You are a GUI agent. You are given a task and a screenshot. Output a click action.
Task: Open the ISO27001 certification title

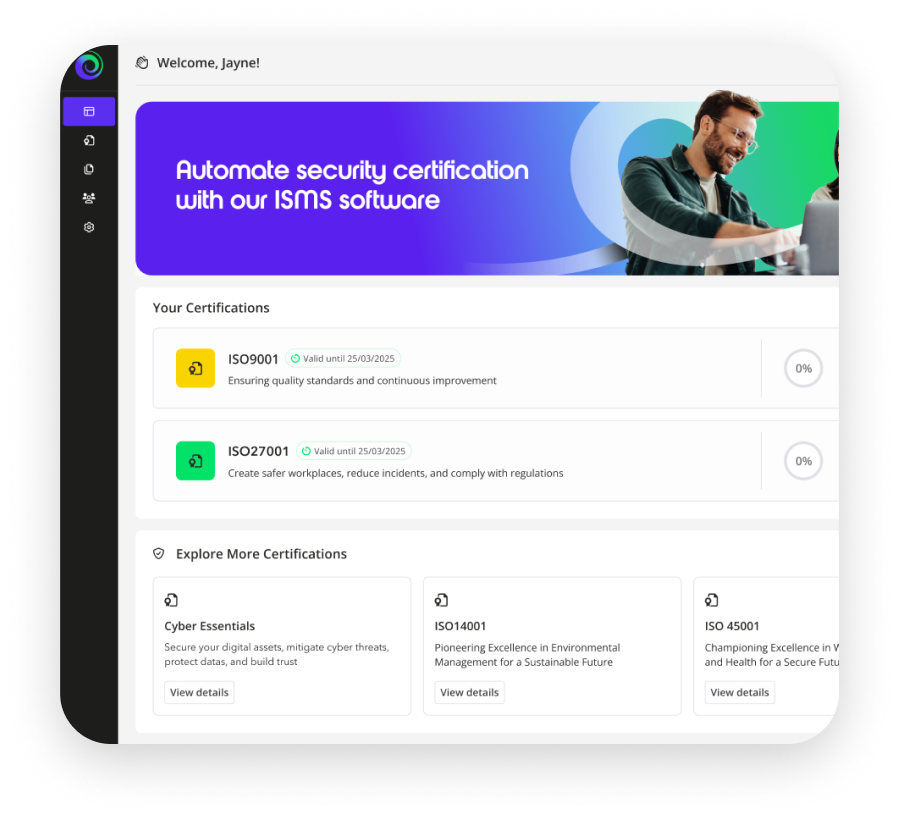tap(258, 451)
